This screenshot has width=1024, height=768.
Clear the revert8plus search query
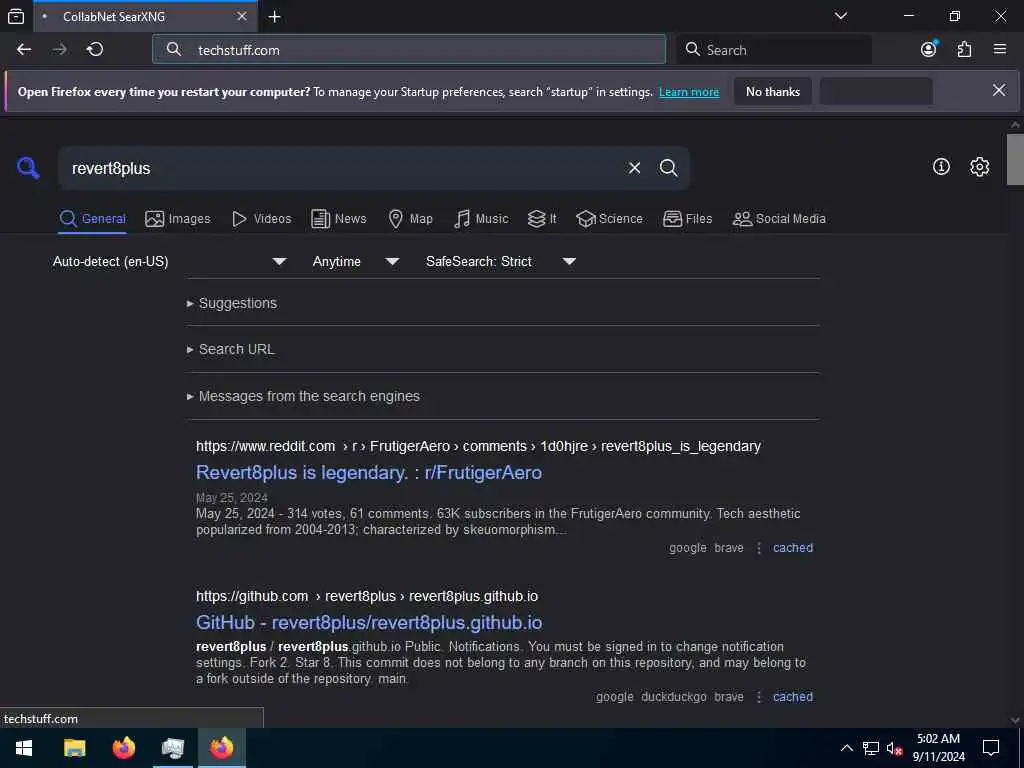[634, 168]
